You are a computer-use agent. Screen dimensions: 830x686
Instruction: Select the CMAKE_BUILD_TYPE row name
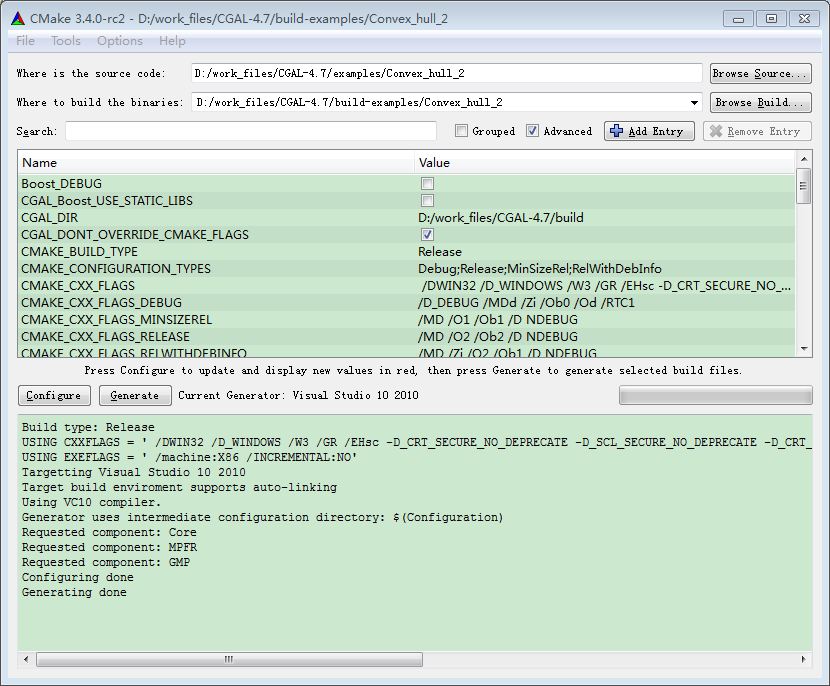click(x=79, y=251)
